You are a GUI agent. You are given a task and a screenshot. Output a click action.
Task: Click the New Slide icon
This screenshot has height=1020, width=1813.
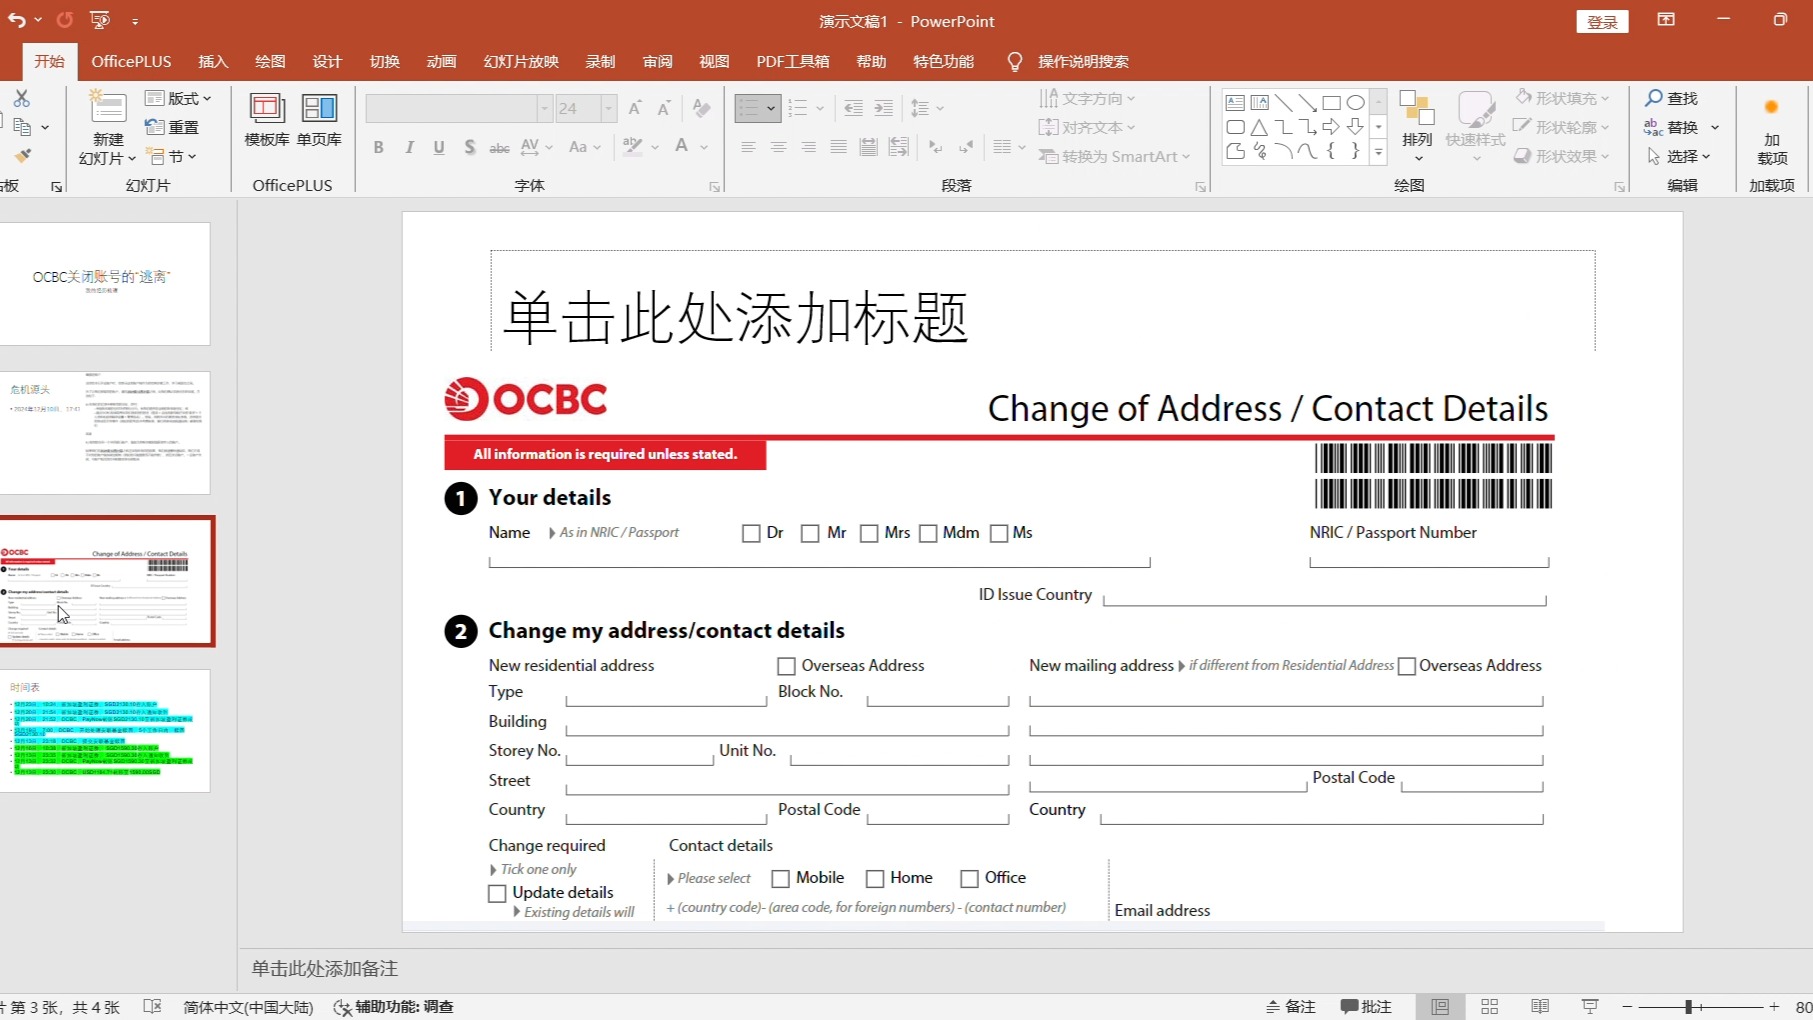(108, 108)
